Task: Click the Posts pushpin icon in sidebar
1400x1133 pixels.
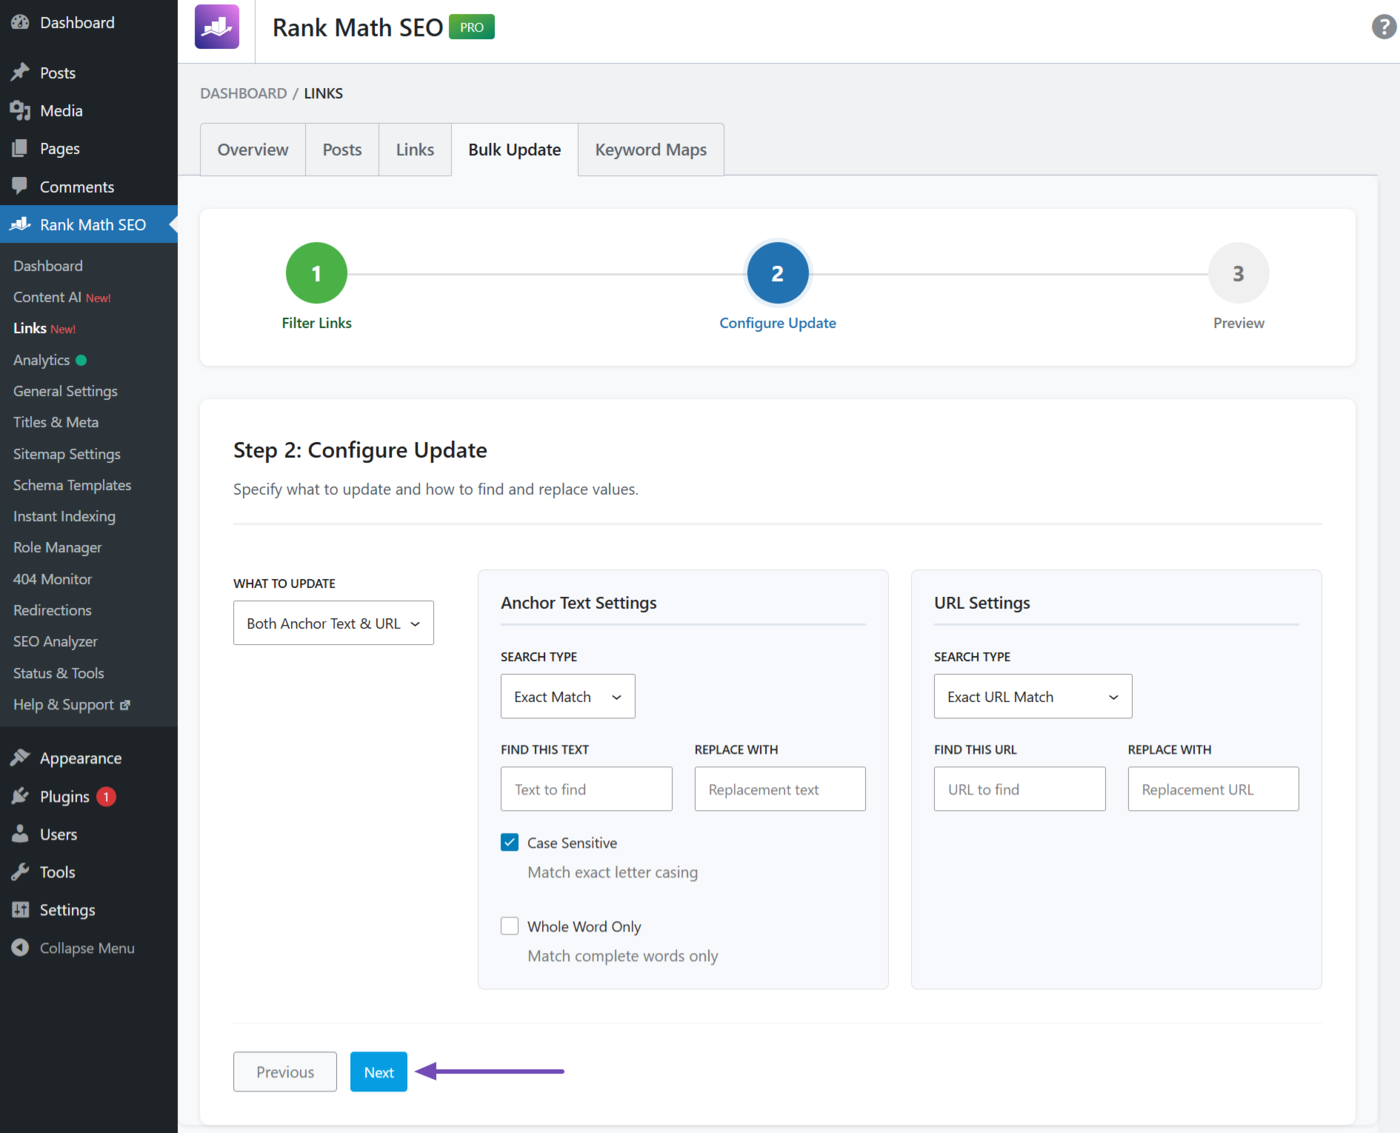Action: point(20,72)
